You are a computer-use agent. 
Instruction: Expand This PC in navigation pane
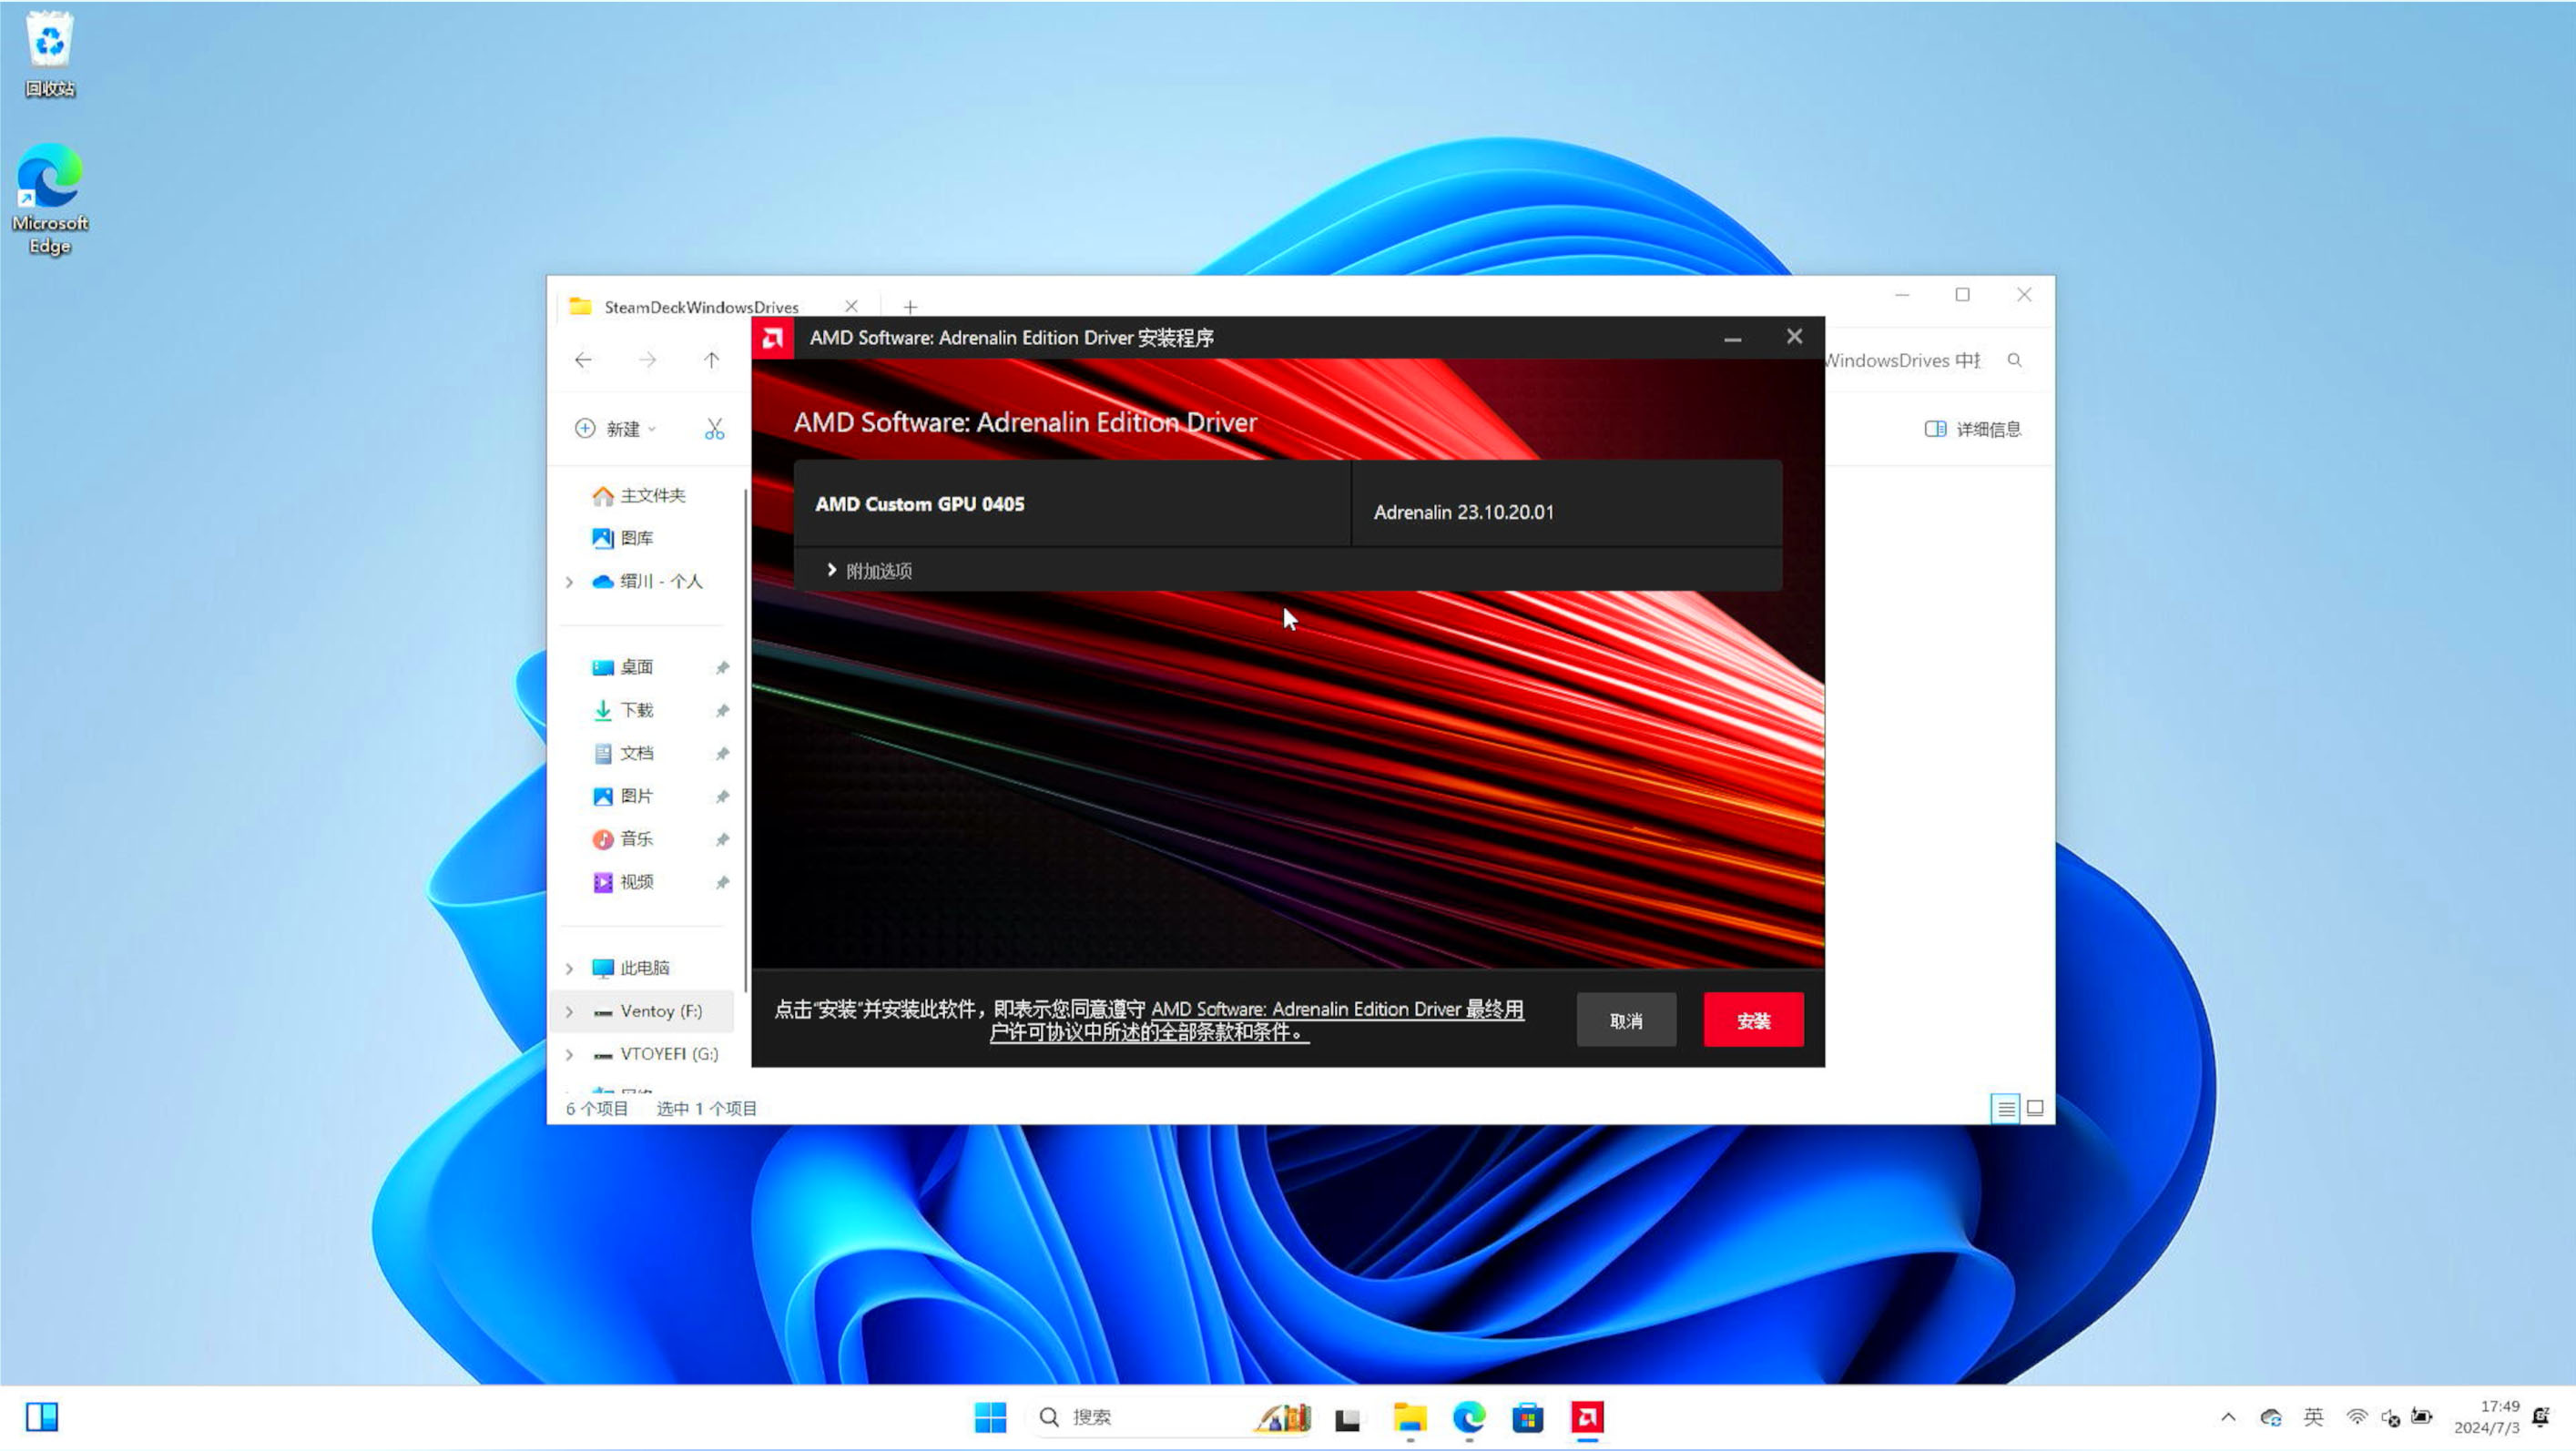[569, 968]
